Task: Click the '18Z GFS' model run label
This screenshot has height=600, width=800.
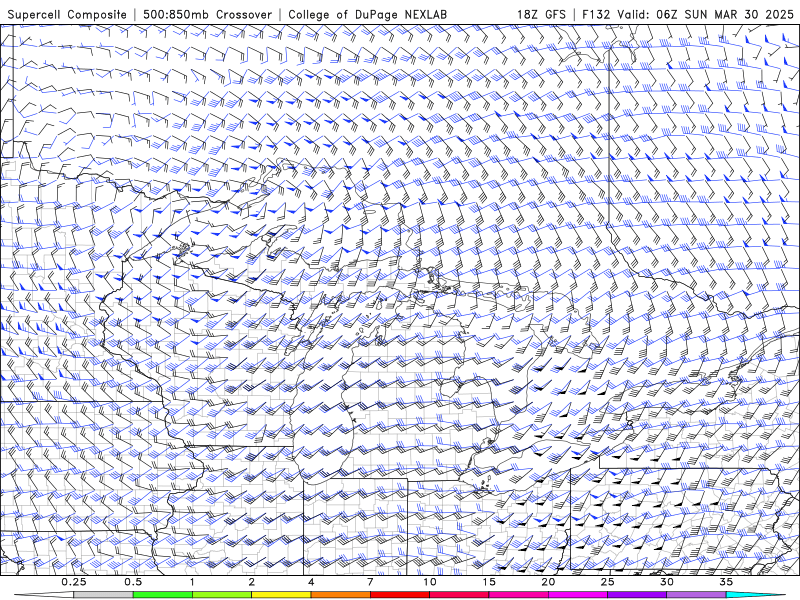Action: (x=541, y=15)
